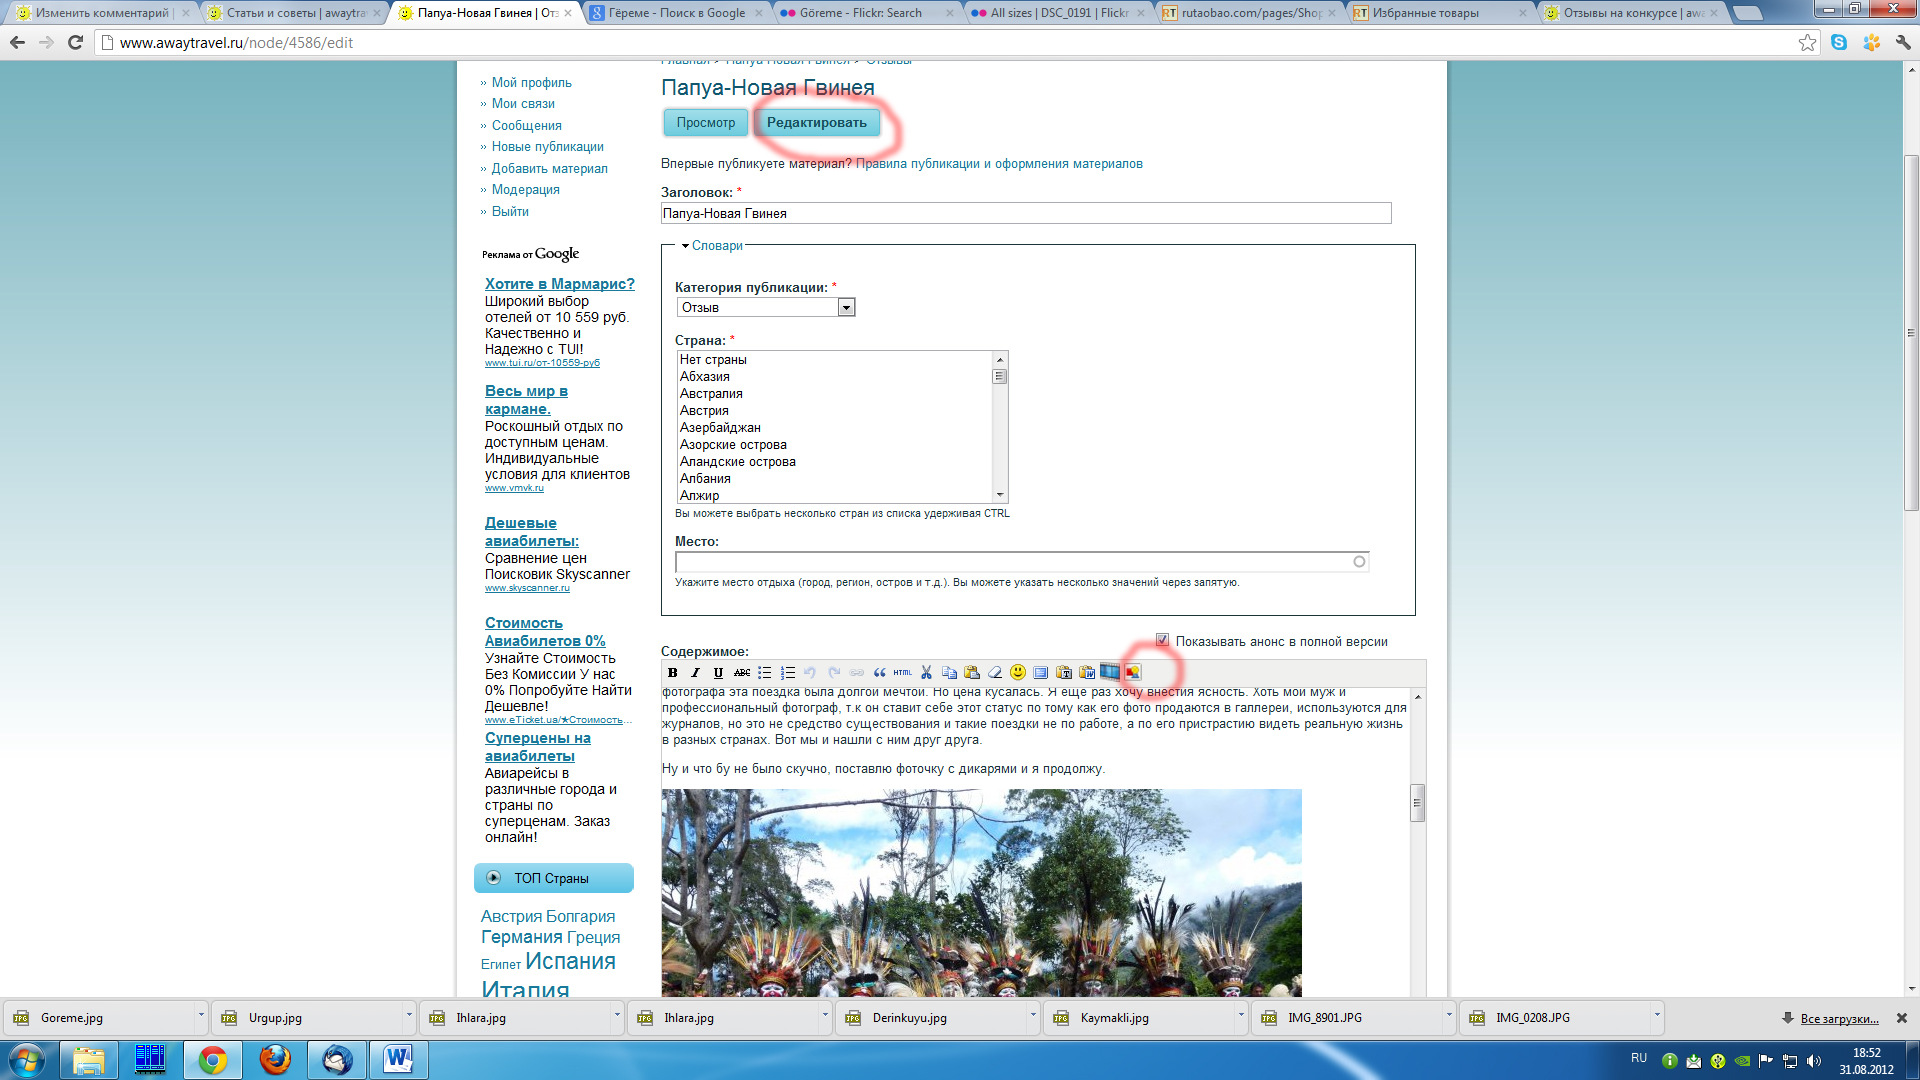1920x1080 pixels.
Task: Click the Windows Start button
Action: [27, 1059]
